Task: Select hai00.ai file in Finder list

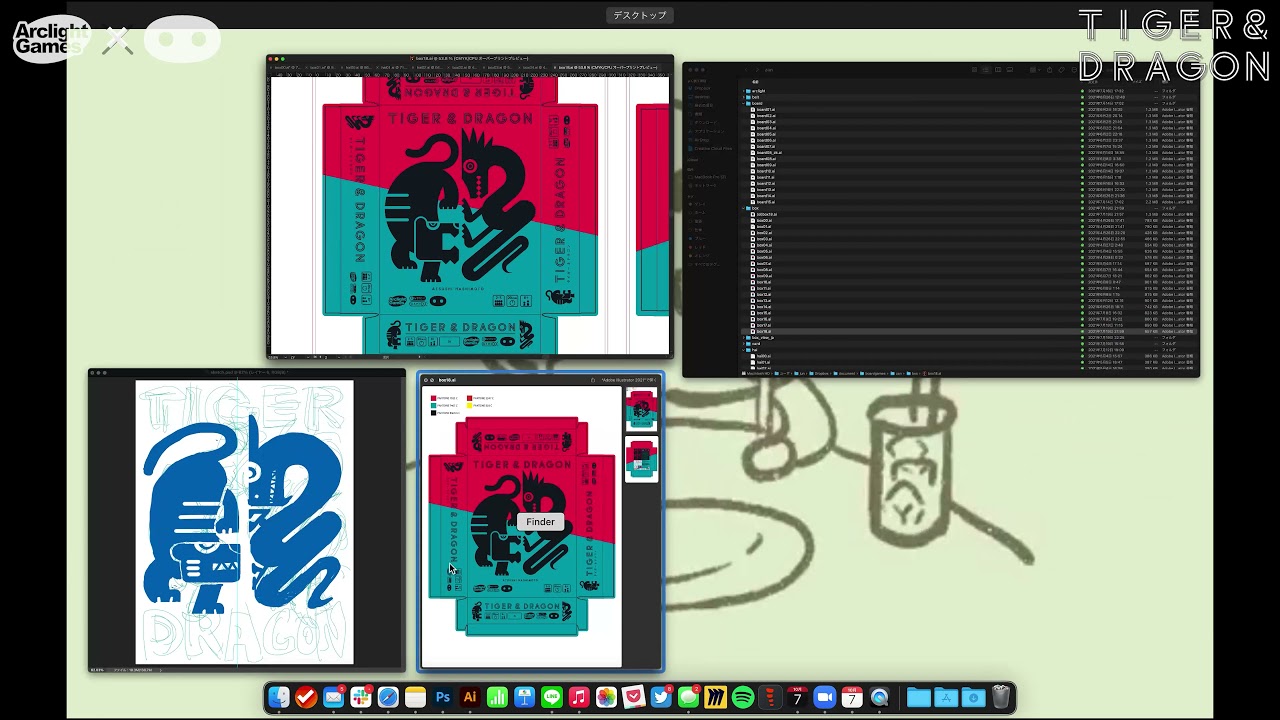Action: 763,356
